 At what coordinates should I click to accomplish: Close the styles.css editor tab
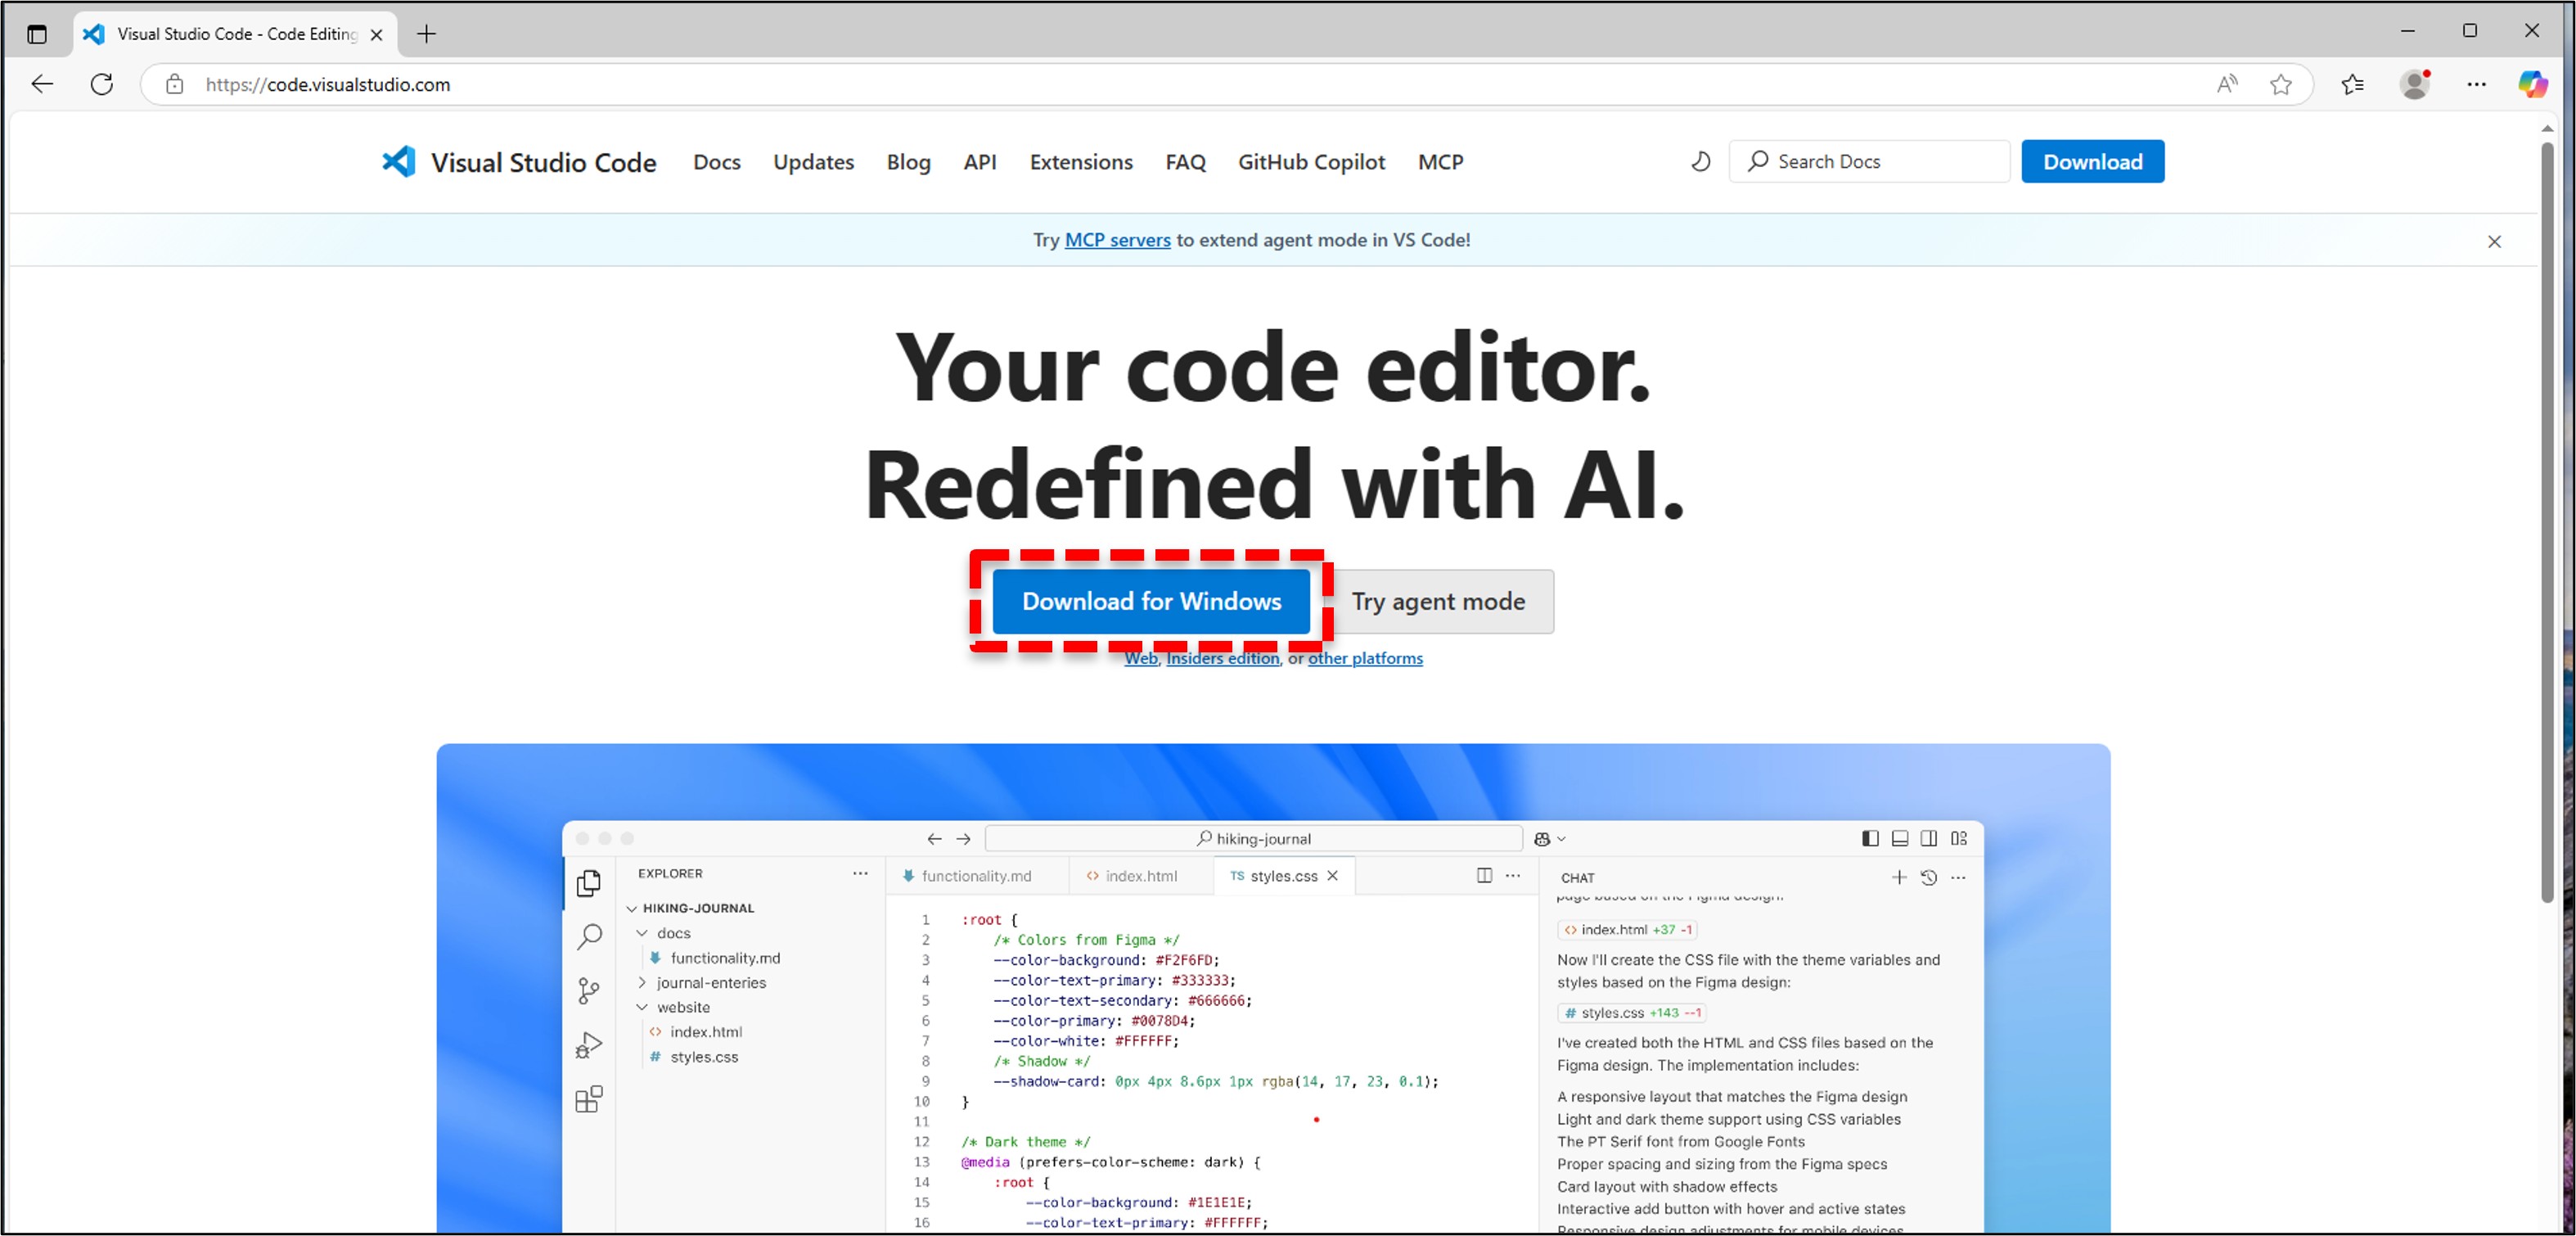pyautogui.click(x=1332, y=876)
